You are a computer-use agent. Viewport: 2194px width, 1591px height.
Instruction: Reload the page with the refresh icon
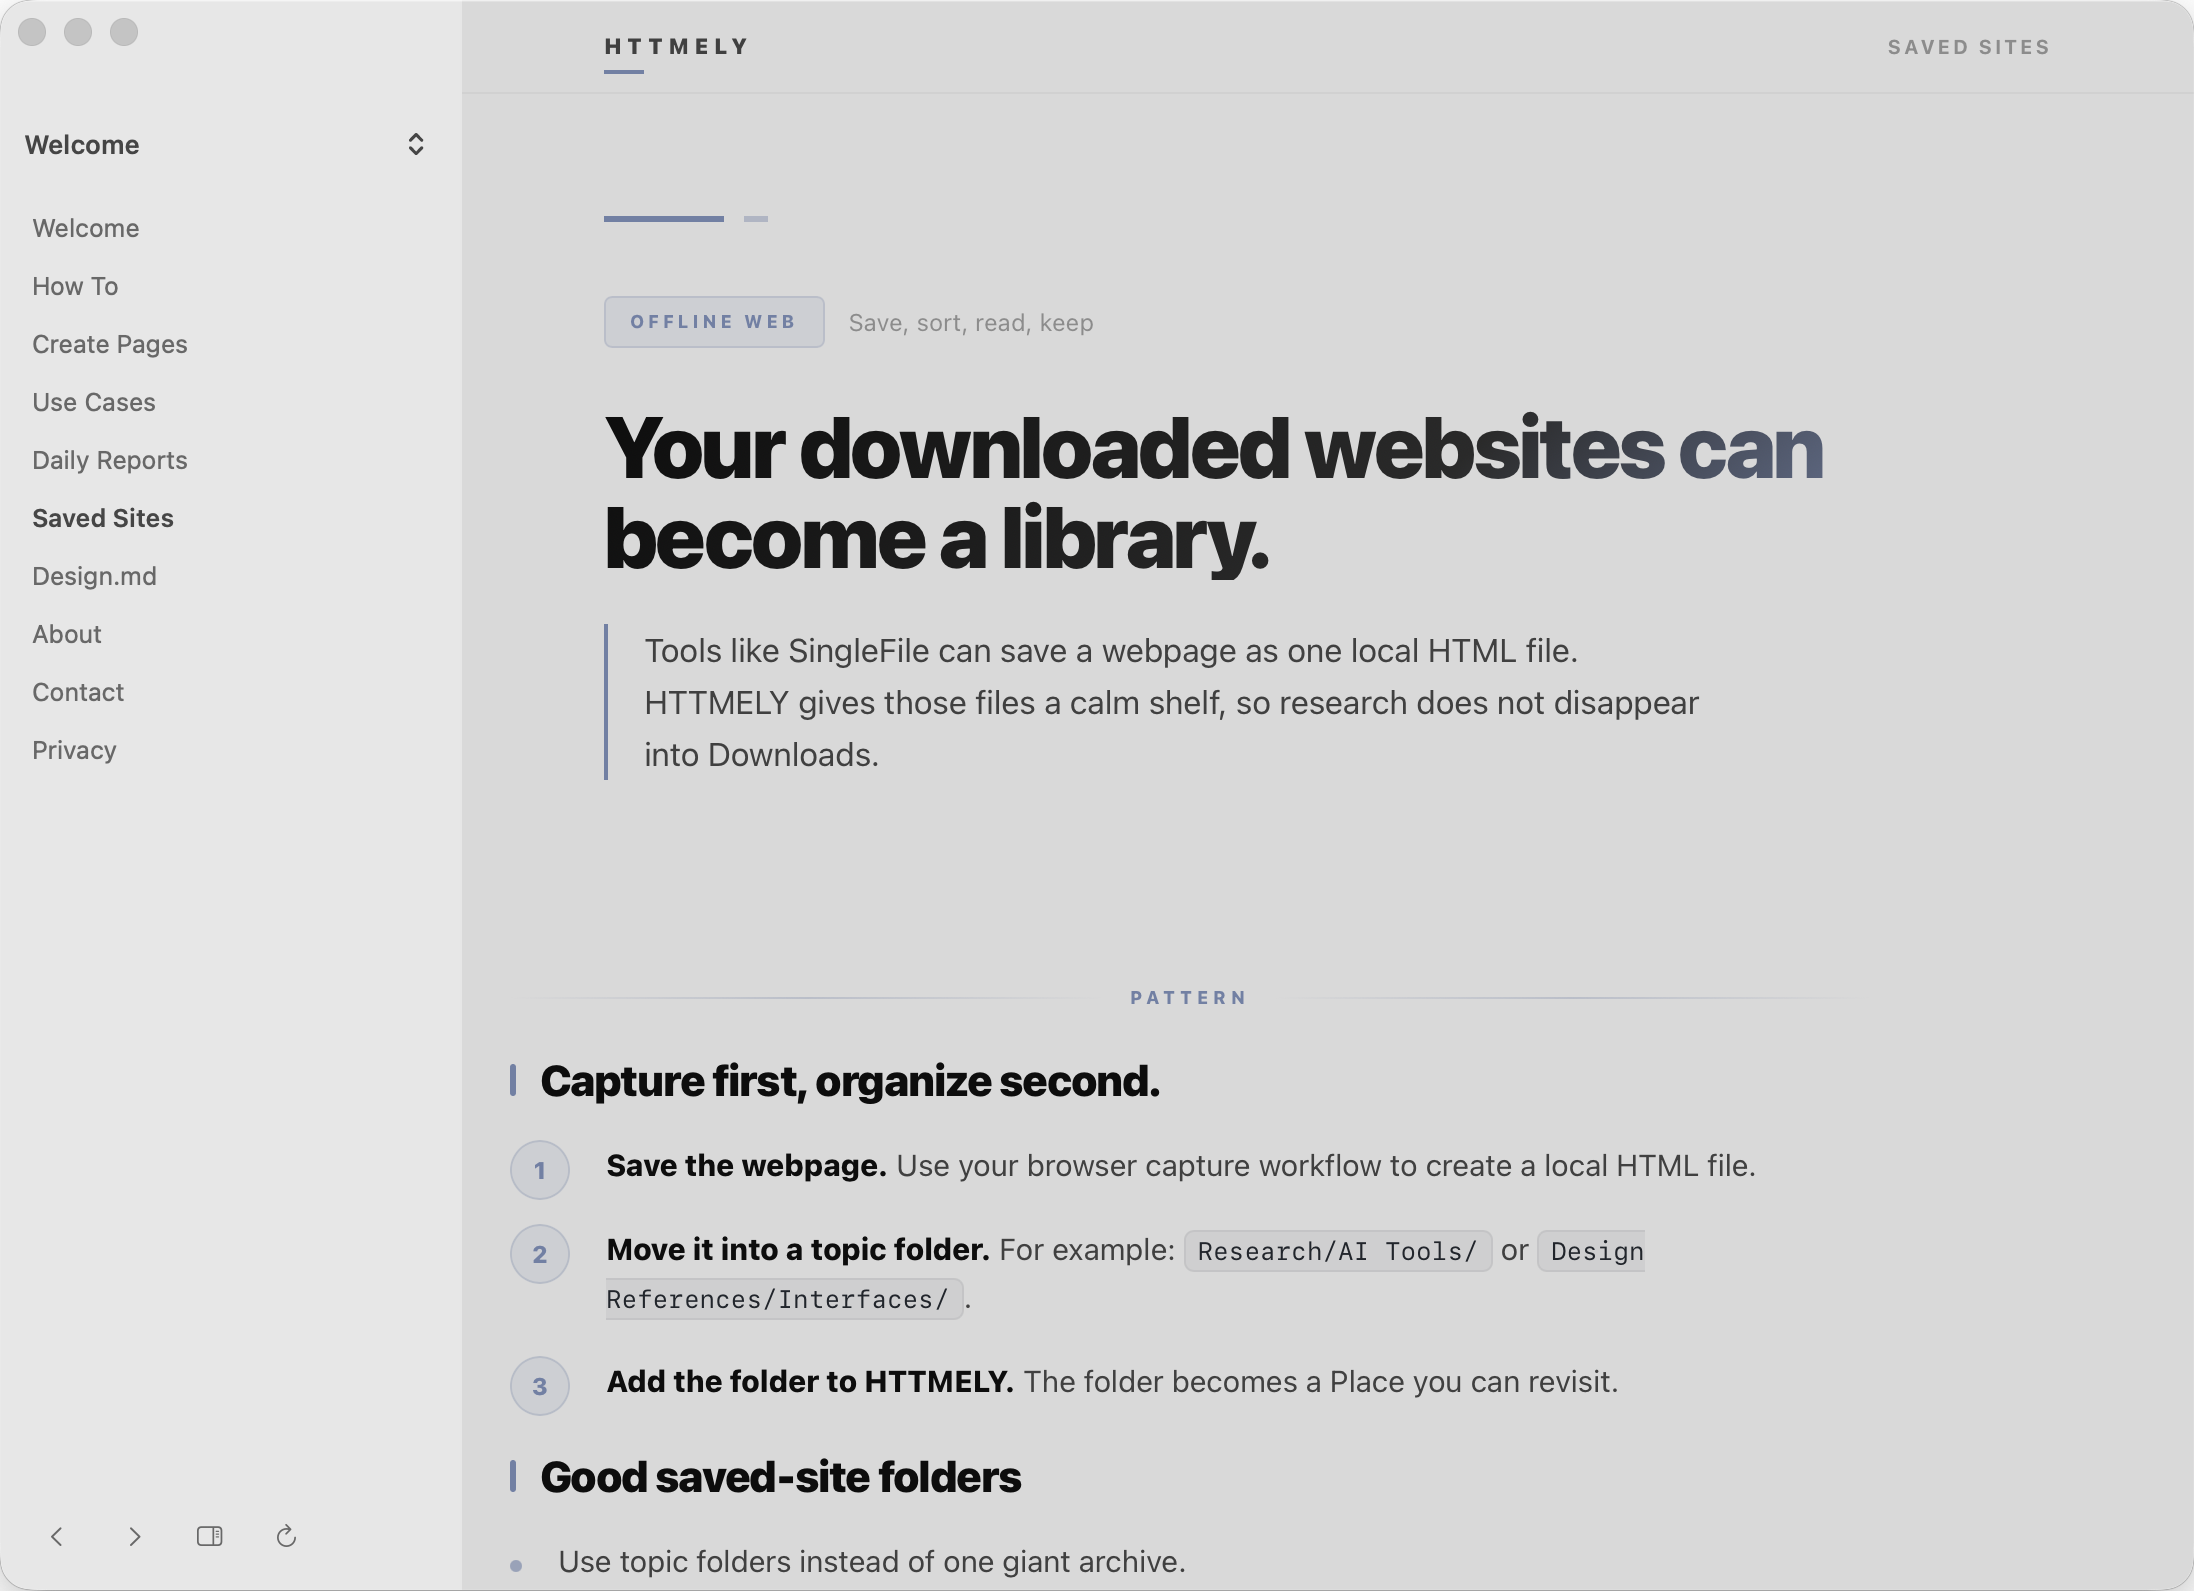[x=286, y=1536]
